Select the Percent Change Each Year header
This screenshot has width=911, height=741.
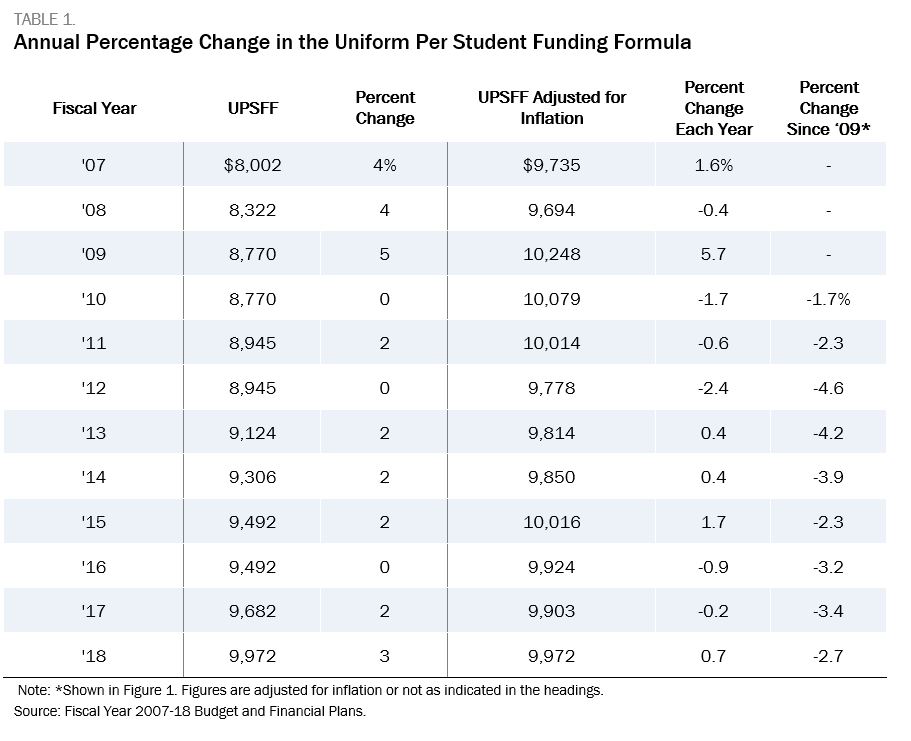click(x=713, y=108)
